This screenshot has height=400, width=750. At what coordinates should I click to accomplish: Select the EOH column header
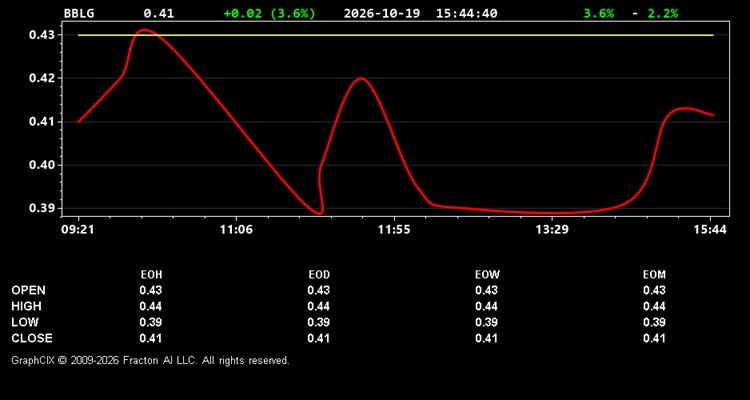click(151, 275)
